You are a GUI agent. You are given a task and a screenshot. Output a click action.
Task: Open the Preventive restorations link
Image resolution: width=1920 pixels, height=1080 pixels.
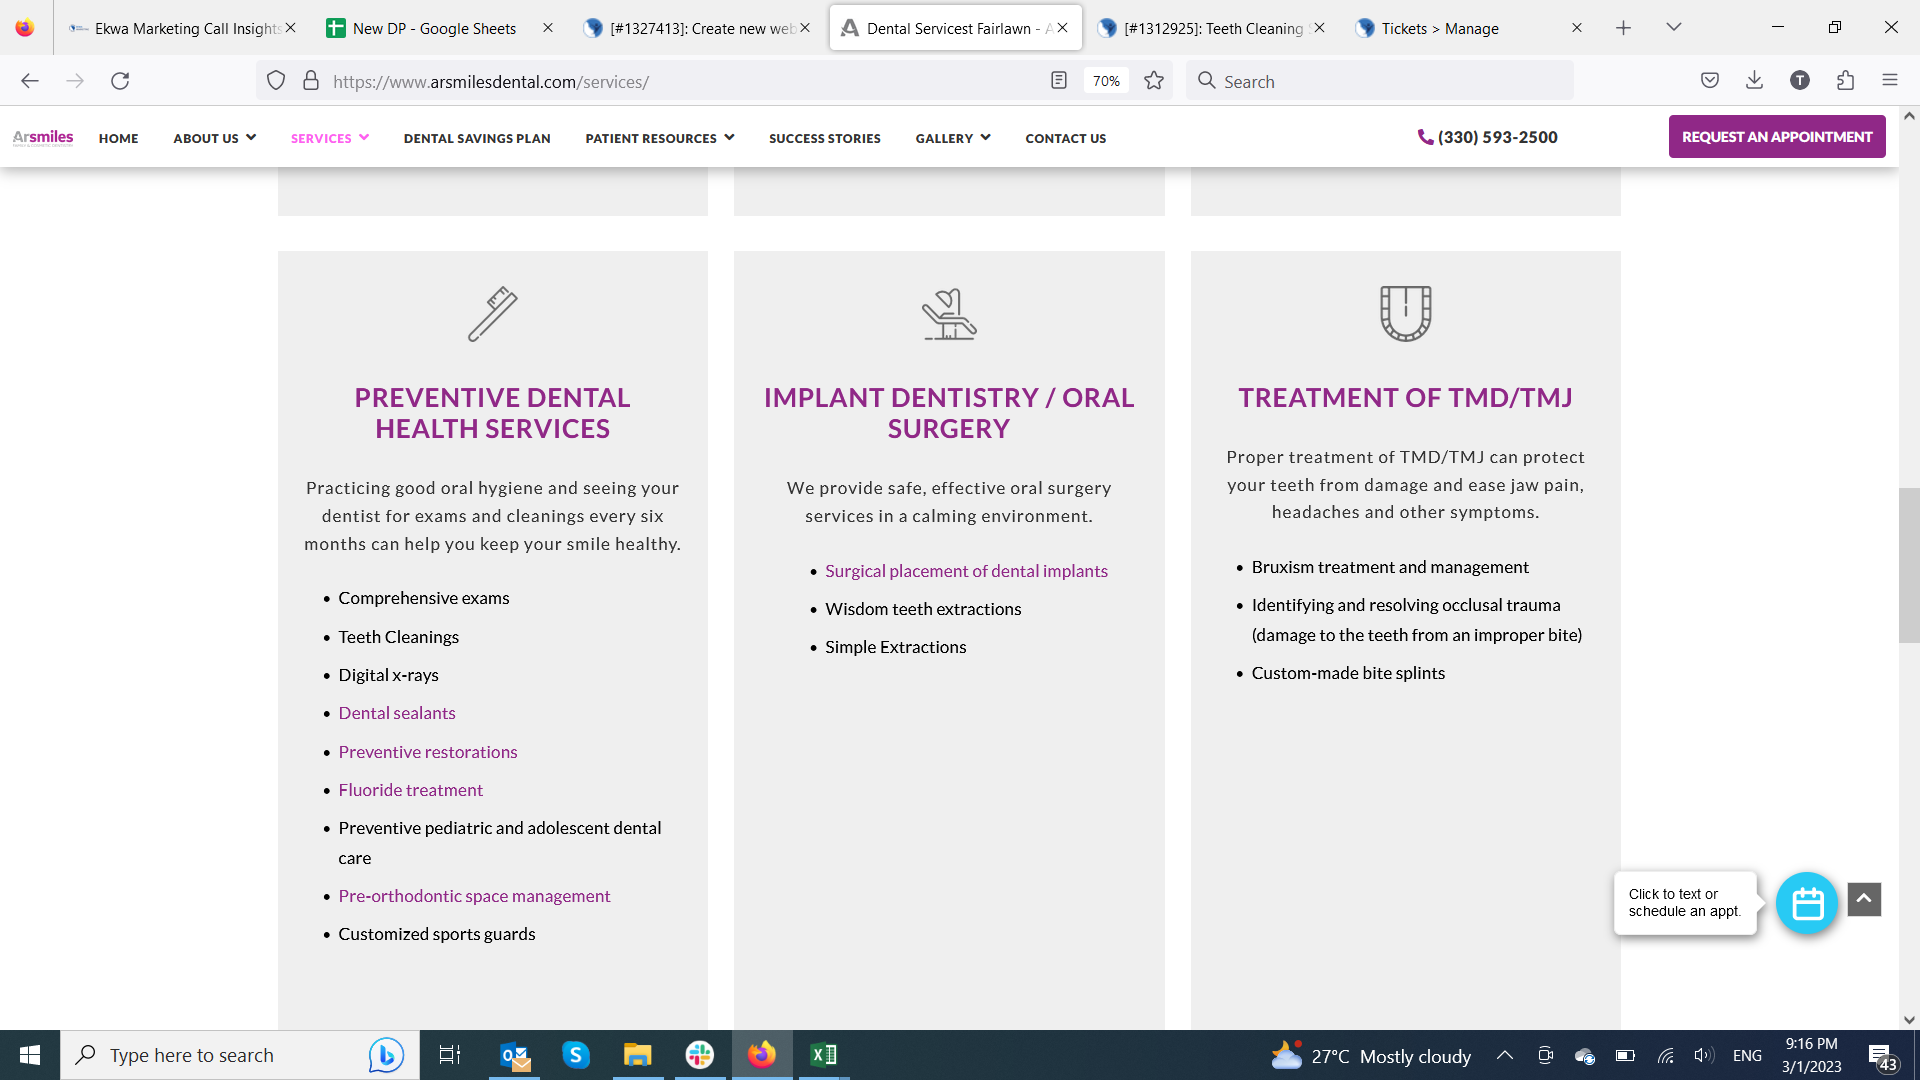coord(428,752)
